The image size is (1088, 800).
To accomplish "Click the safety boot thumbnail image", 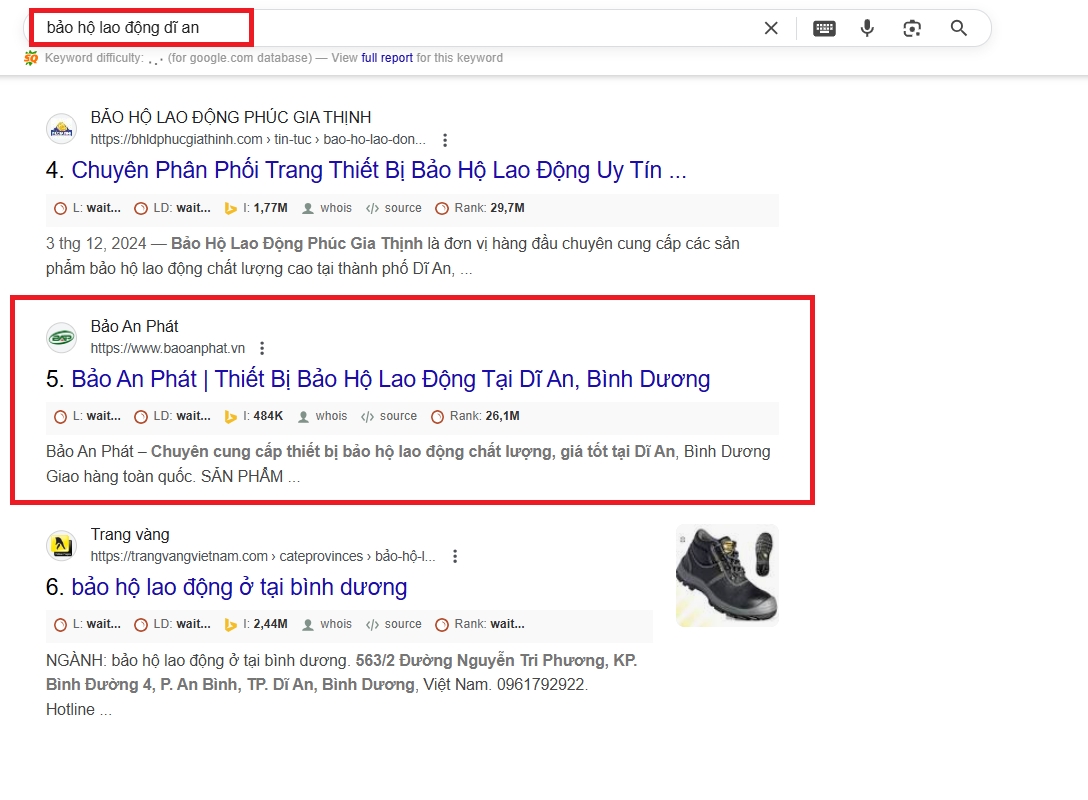I will coord(727,575).
